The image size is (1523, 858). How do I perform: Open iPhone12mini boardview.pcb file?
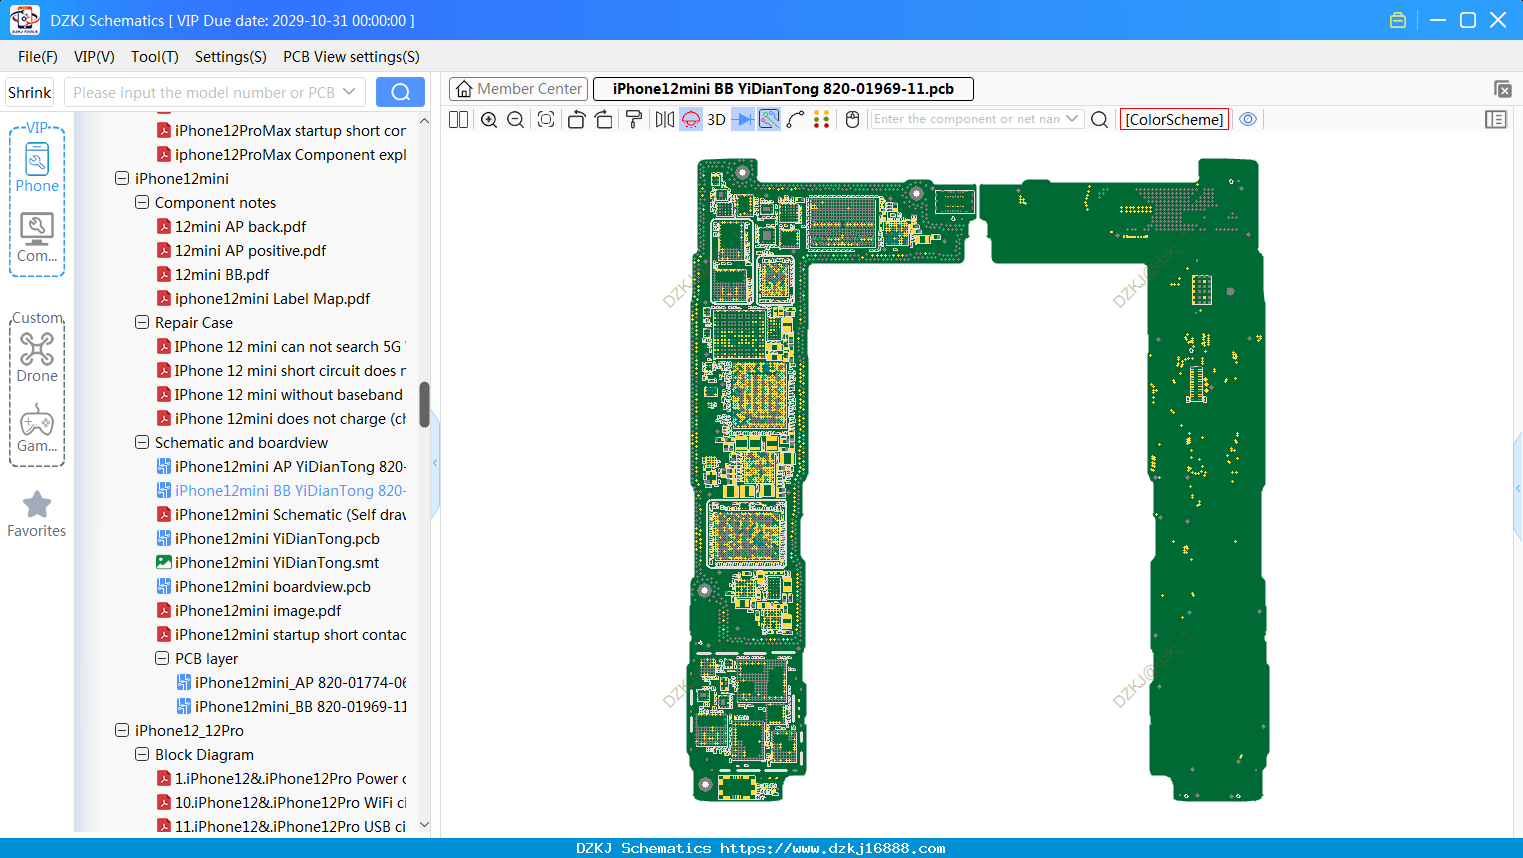click(273, 587)
